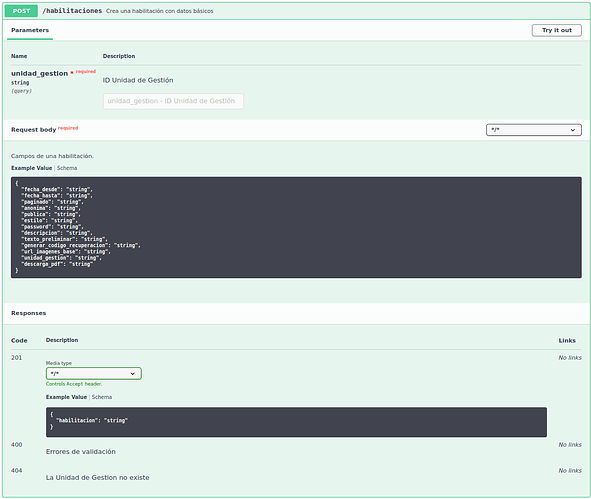Switch to request body Example Value tab
This screenshot has width=591, height=499.
coord(31,168)
